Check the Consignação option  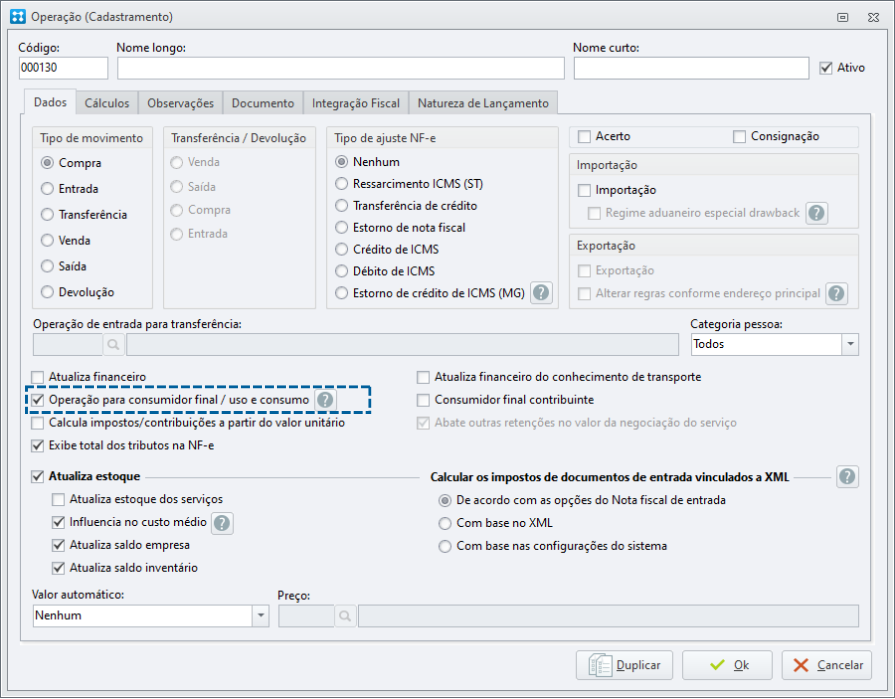coord(739,136)
